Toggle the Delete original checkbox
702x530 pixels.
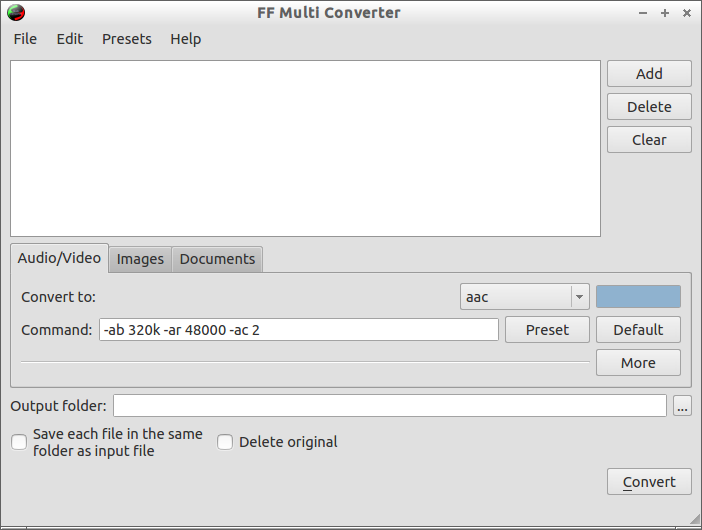point(225,442)
